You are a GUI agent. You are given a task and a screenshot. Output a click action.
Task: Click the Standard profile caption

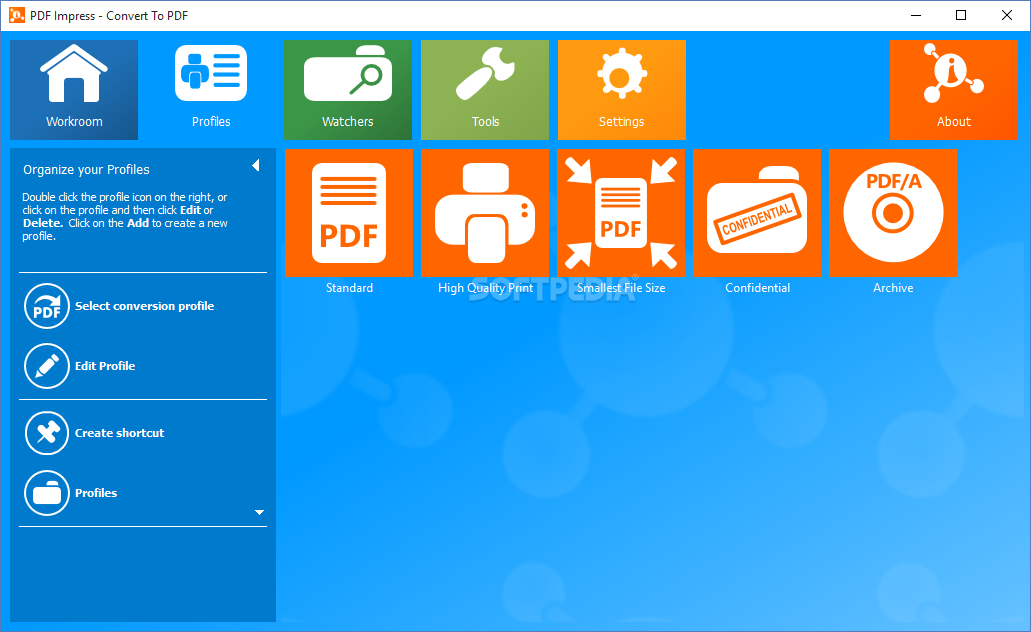point(349,288)
